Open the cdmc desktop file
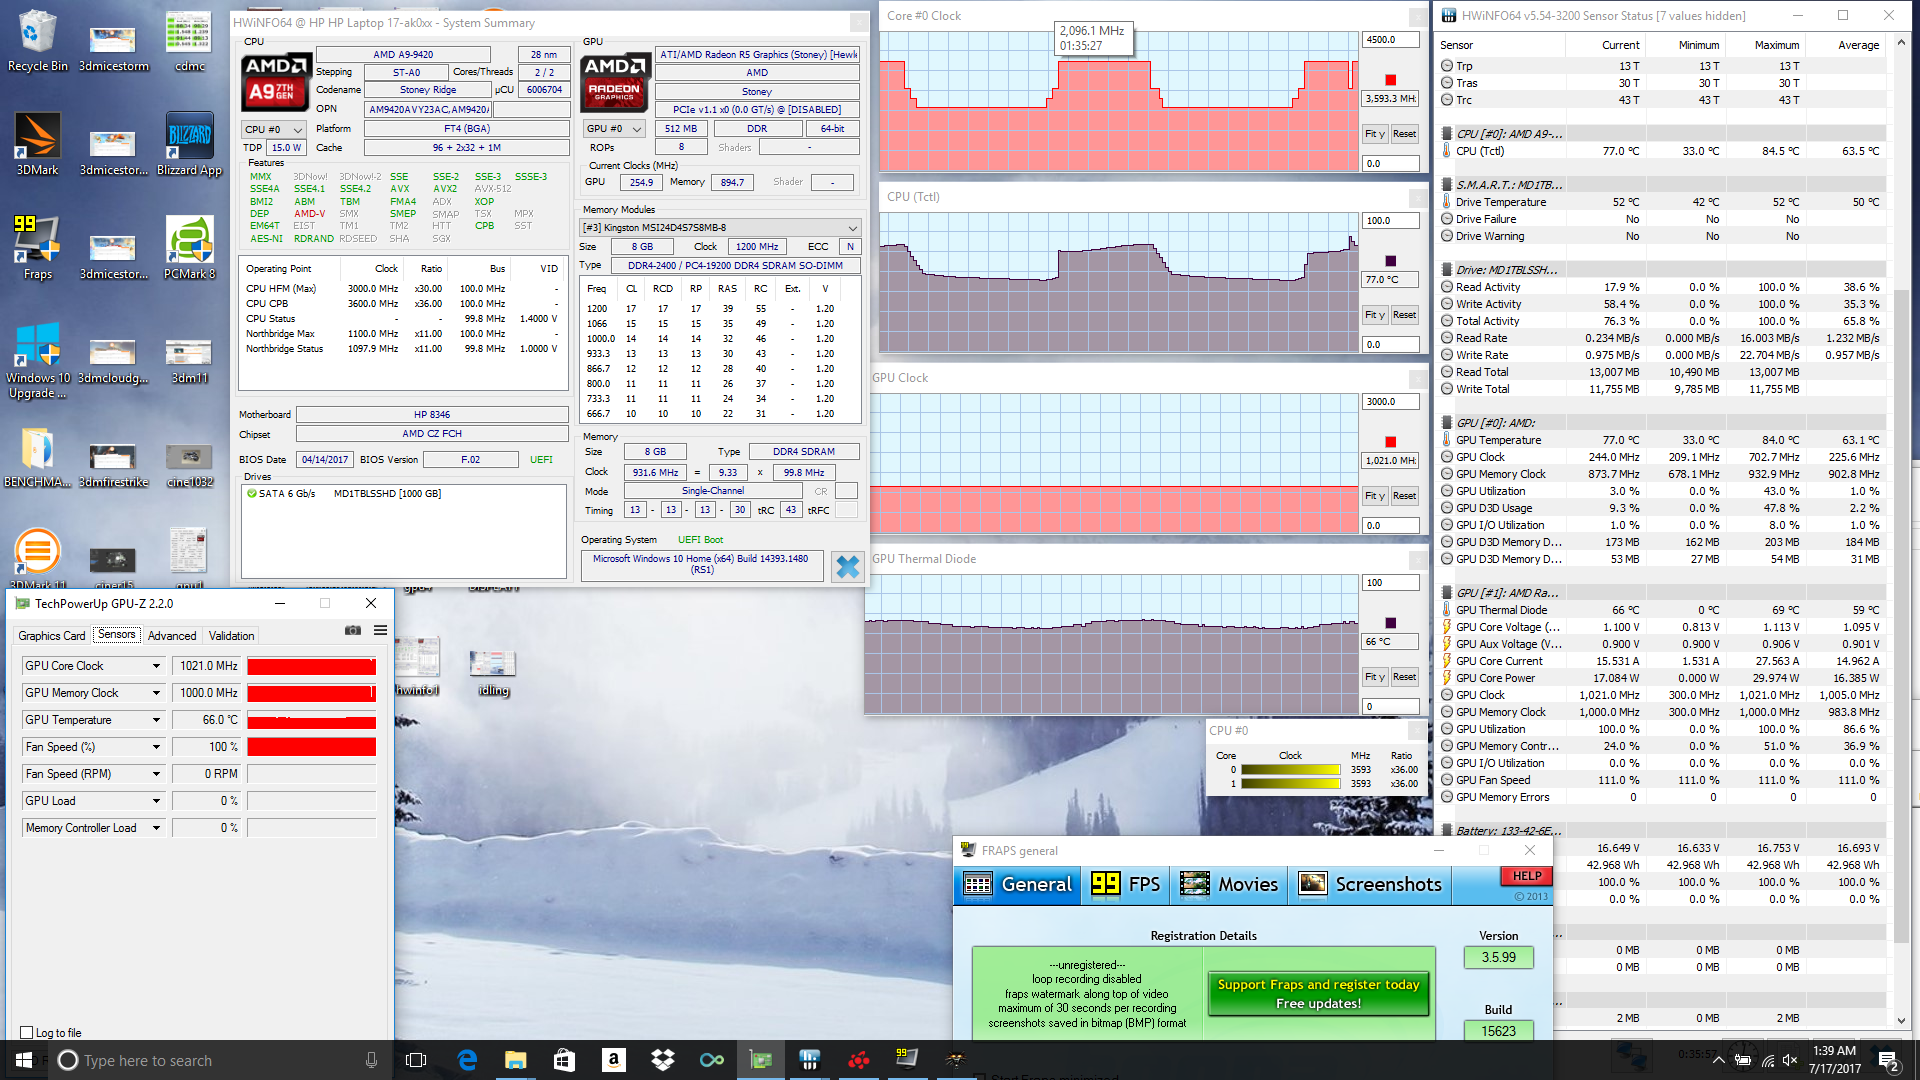Image resolution: width=1920 pixels, height=1080 pixels. pyautogui.click(x=190, y=41)
